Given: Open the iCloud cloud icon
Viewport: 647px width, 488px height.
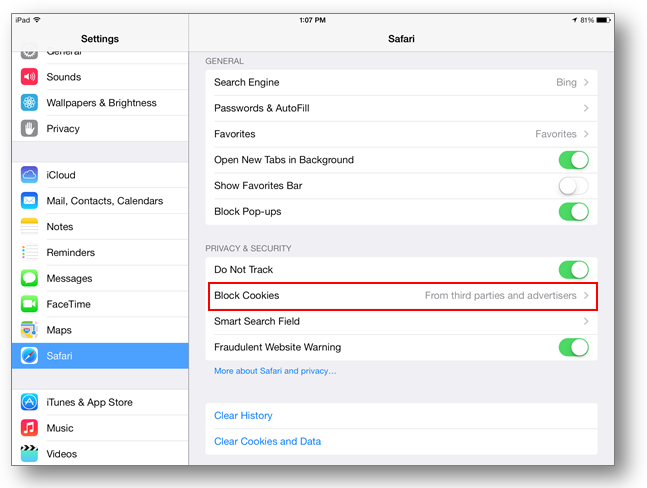Looking at the screenshot, I should pos(29,175).
